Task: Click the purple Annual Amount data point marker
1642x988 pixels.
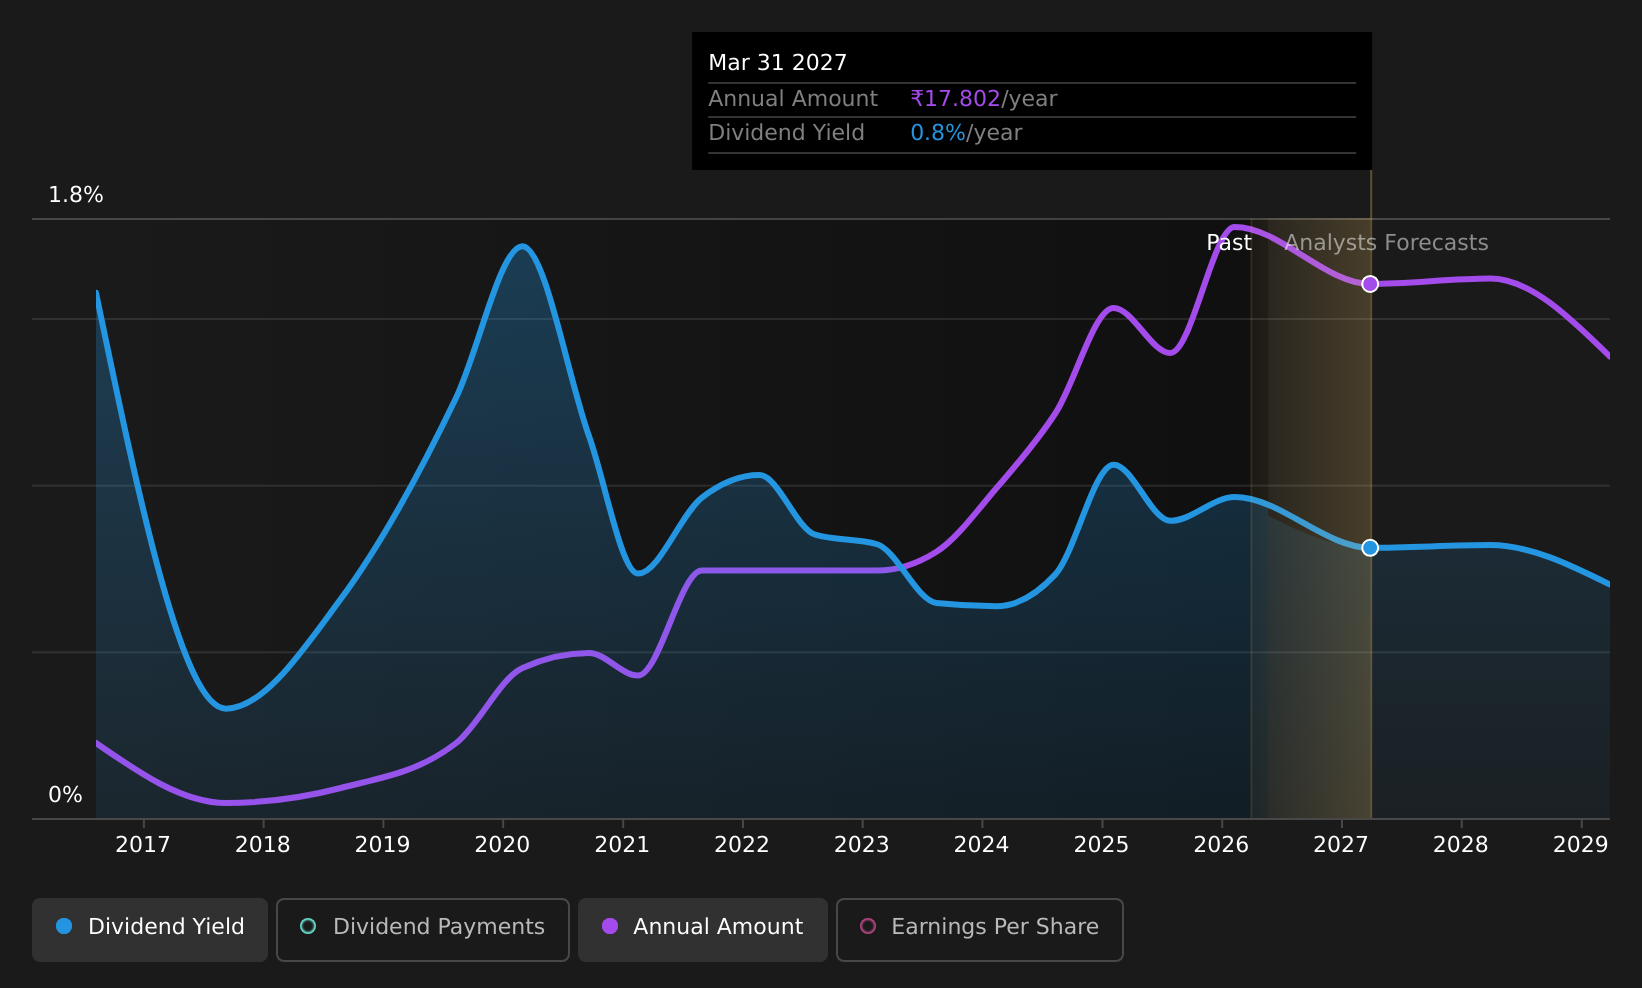Action: [x=1370, y=284]
